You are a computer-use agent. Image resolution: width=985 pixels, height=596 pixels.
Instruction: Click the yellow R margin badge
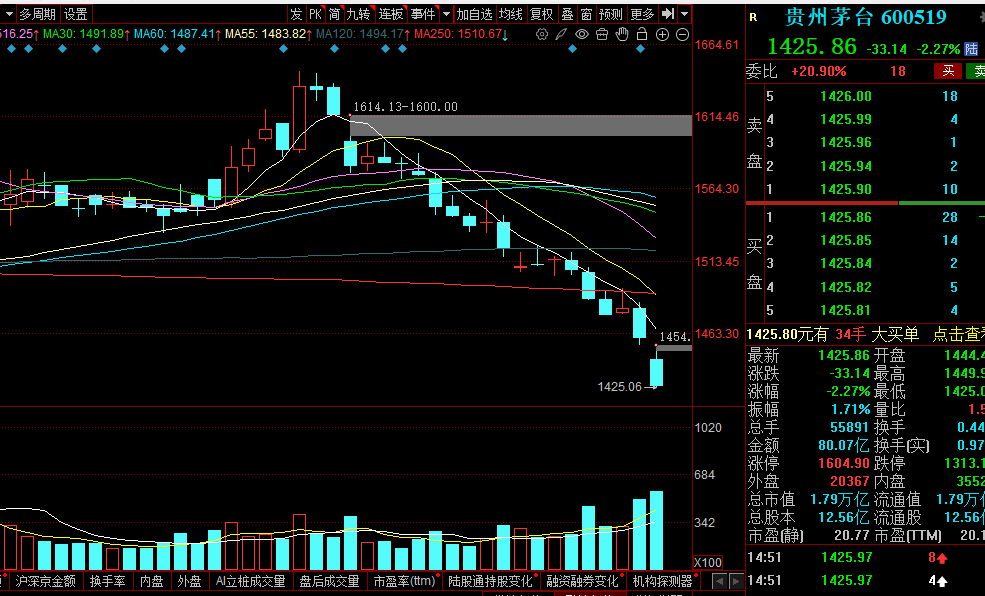tap(753, 18)
